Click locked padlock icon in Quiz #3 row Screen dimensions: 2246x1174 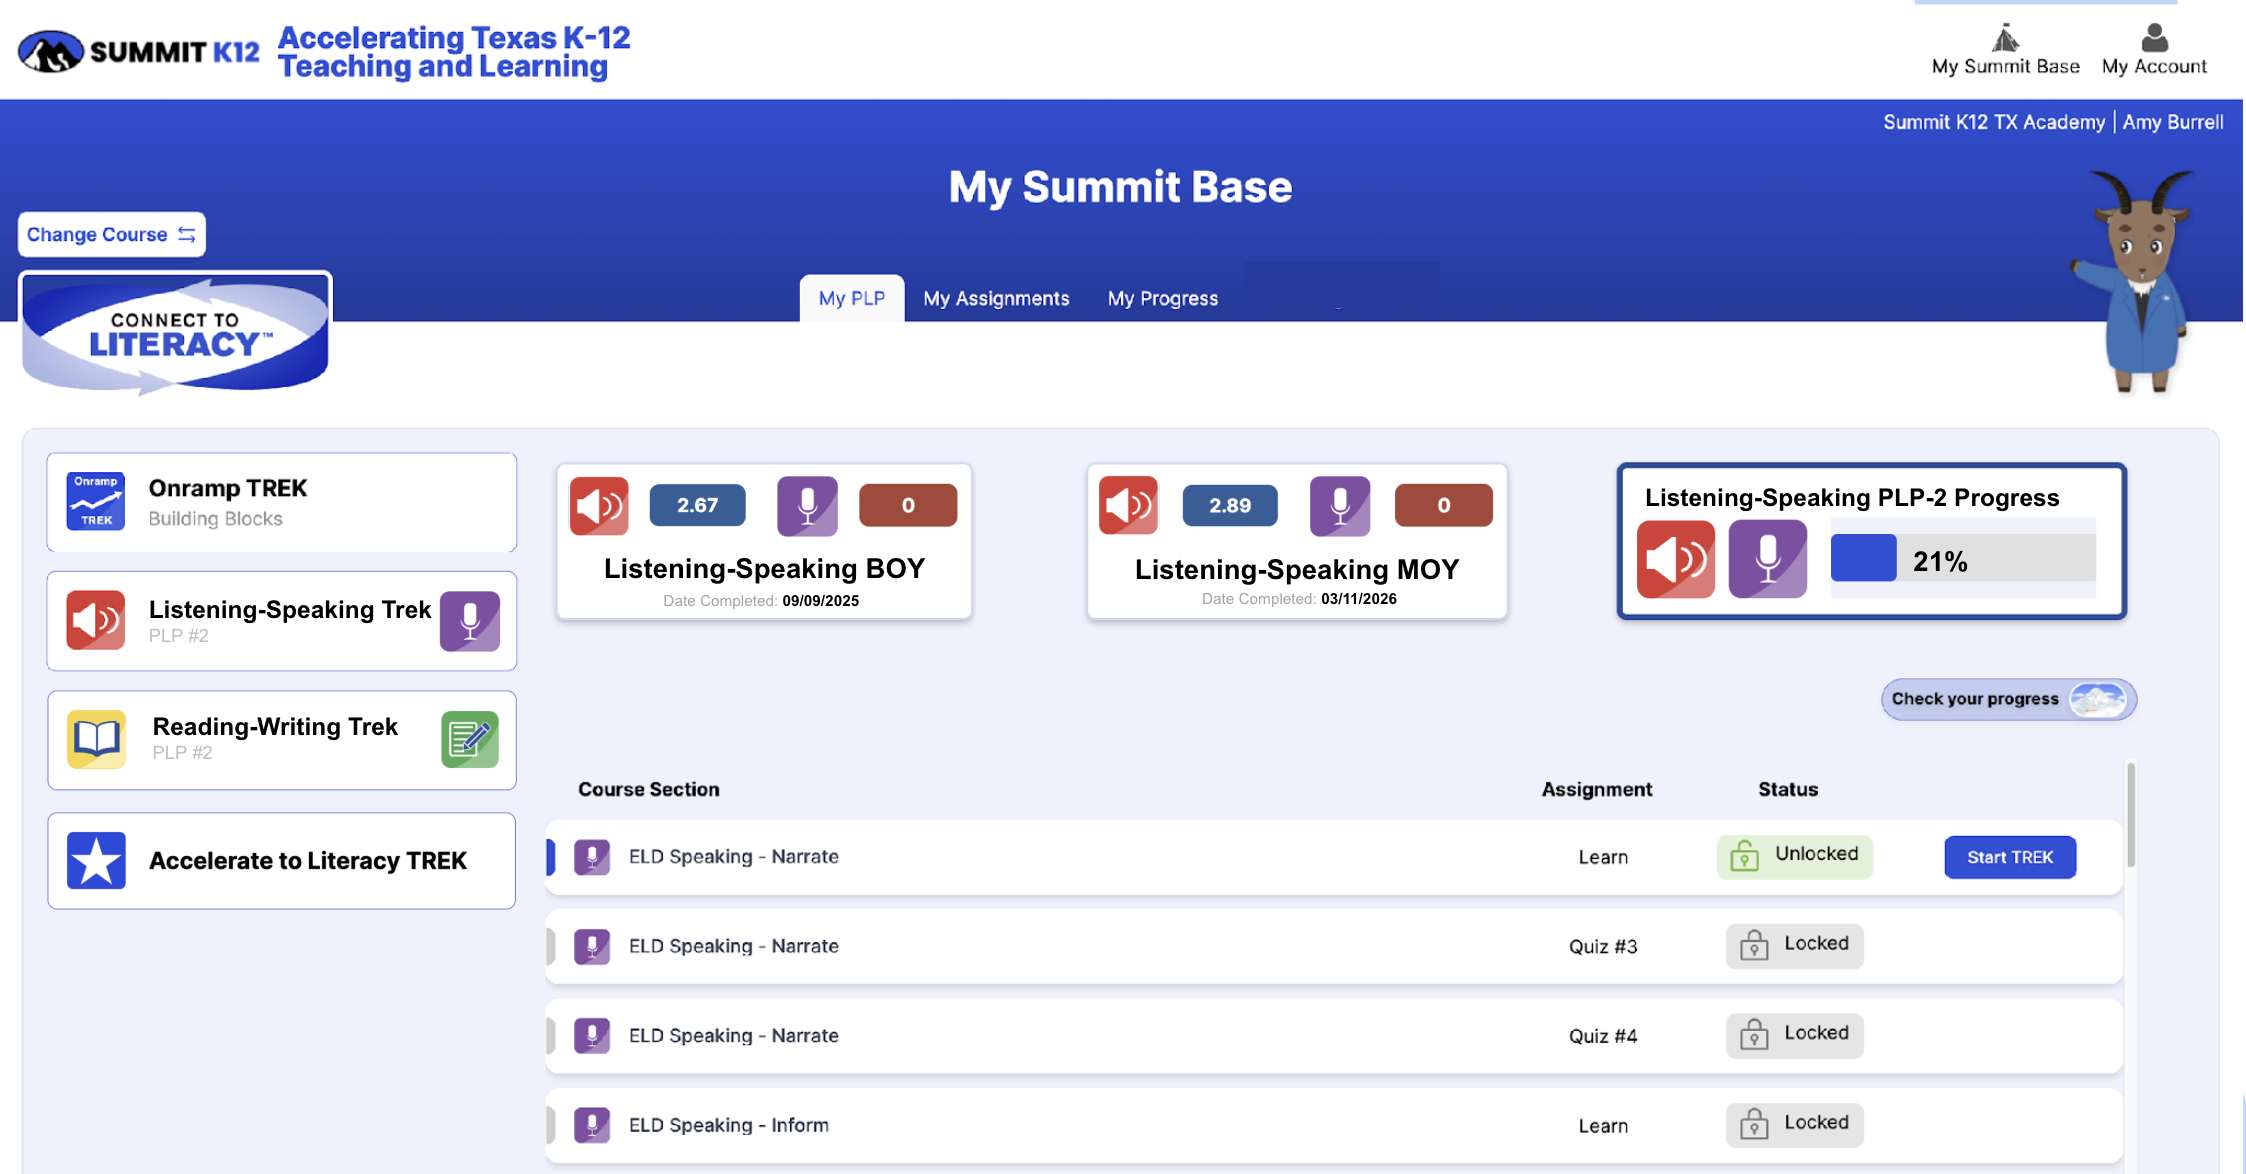point(1754,945)
